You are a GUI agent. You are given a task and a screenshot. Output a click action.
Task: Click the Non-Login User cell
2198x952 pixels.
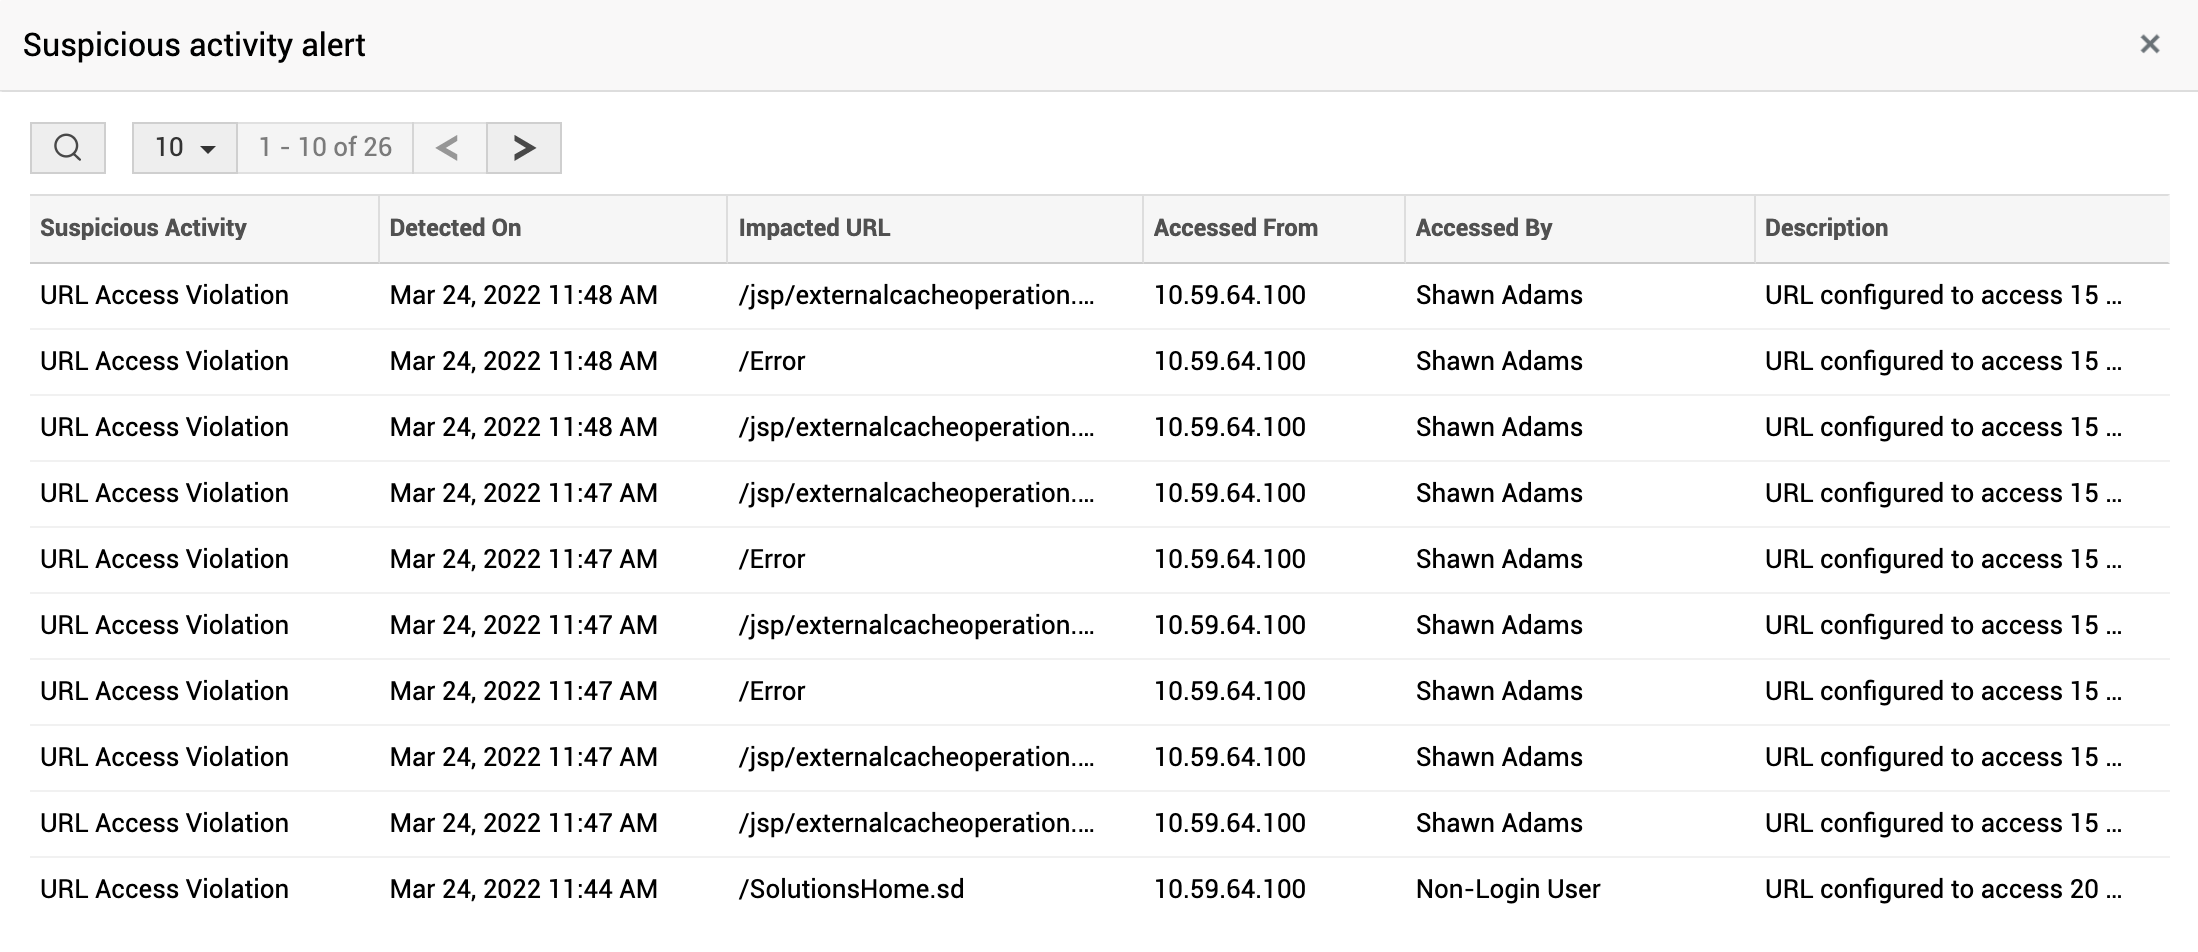pyautogui.click(x=1507, y=889)
